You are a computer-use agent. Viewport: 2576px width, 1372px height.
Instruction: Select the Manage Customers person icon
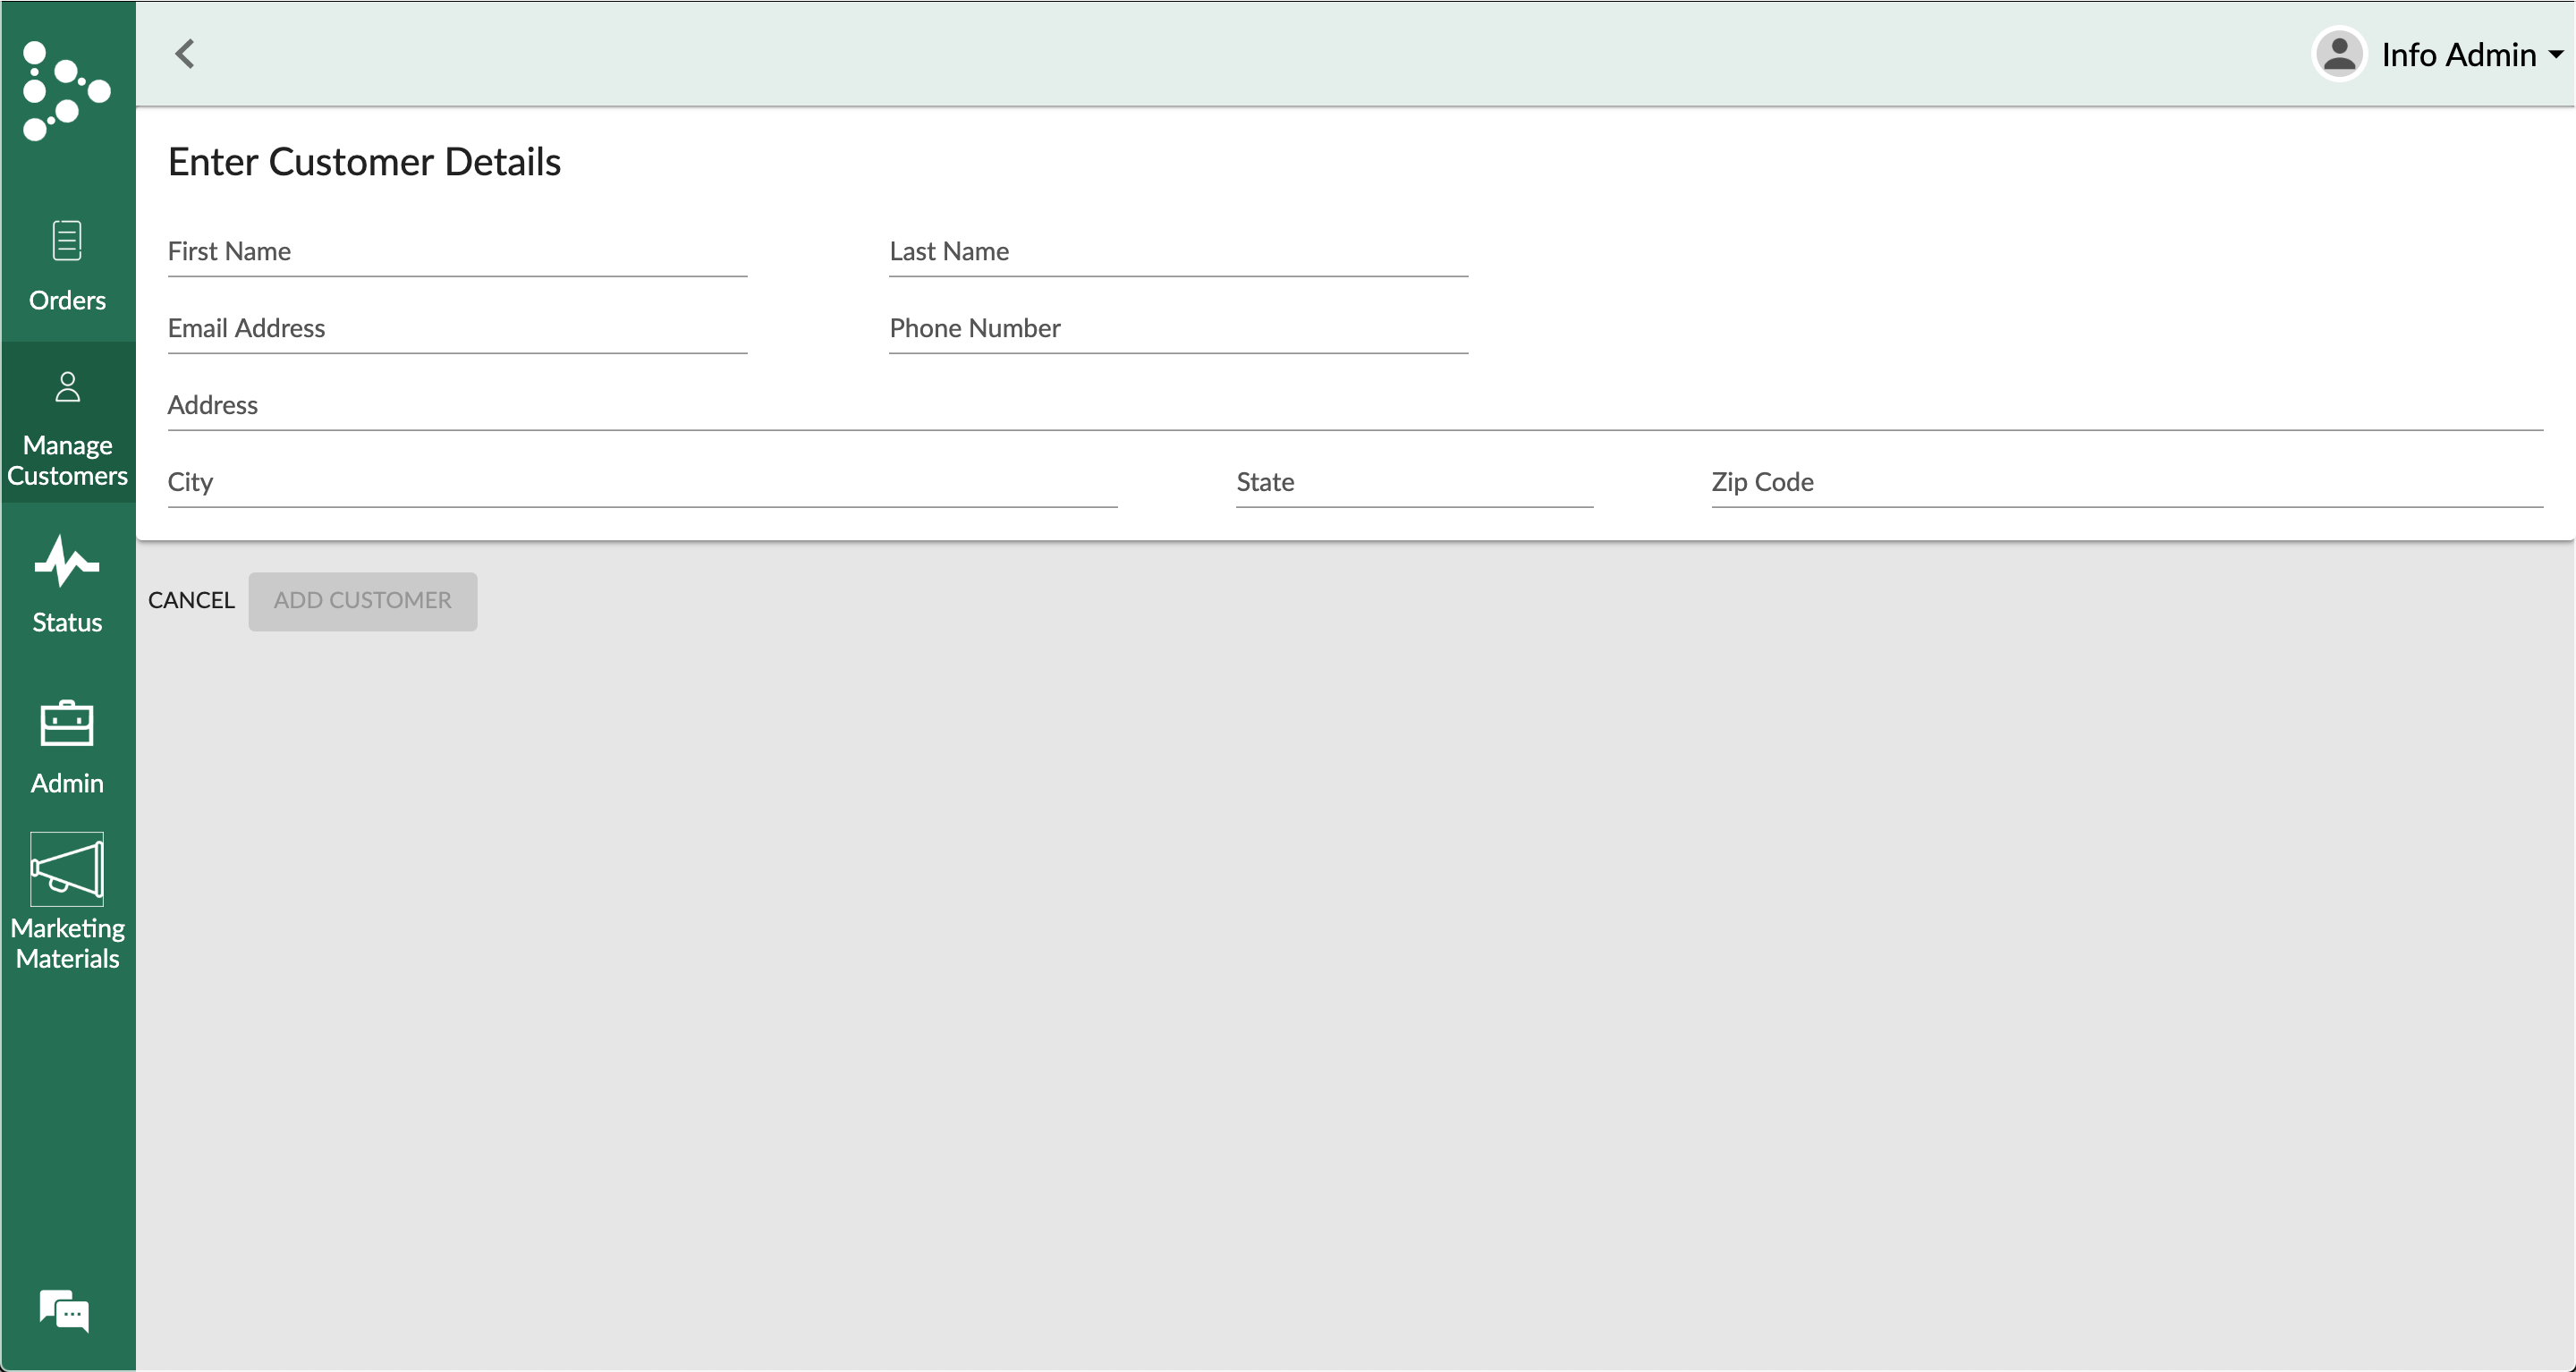tap(67, 388)
